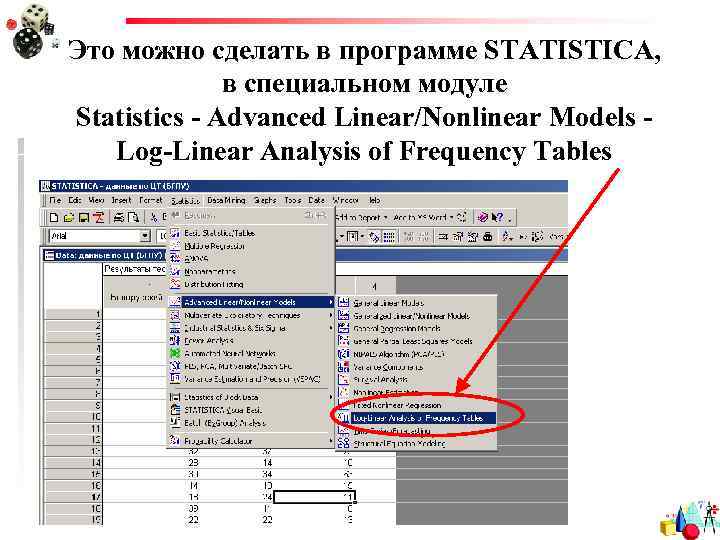Click the Probability Calculator icon
Screen dimensions: 720x540
pyautogui.click(x=175, y=441)
